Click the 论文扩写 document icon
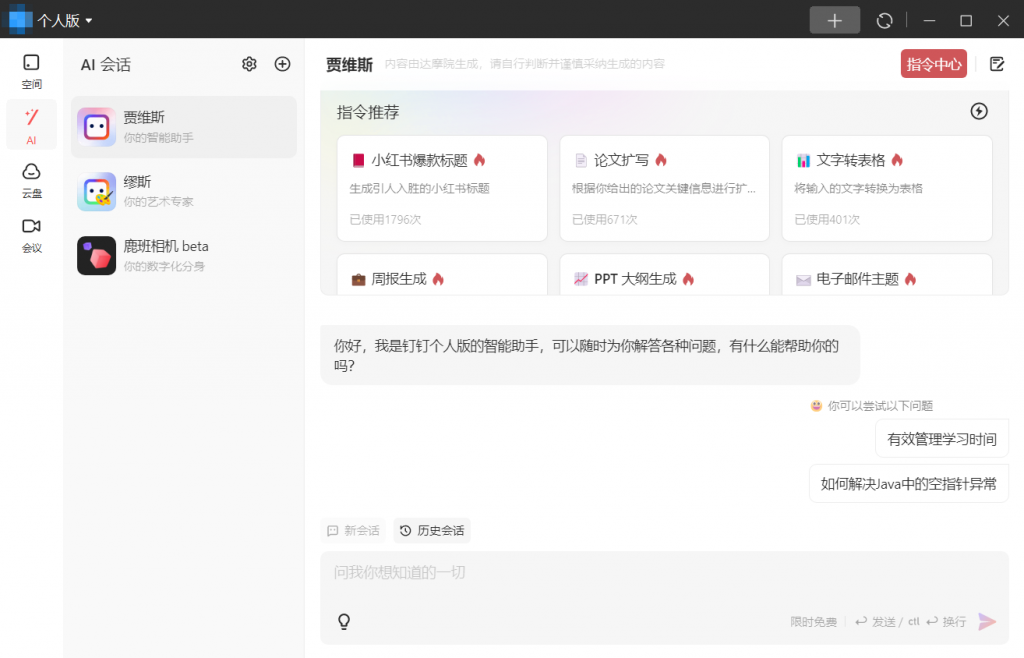 [x=581, y=161]
